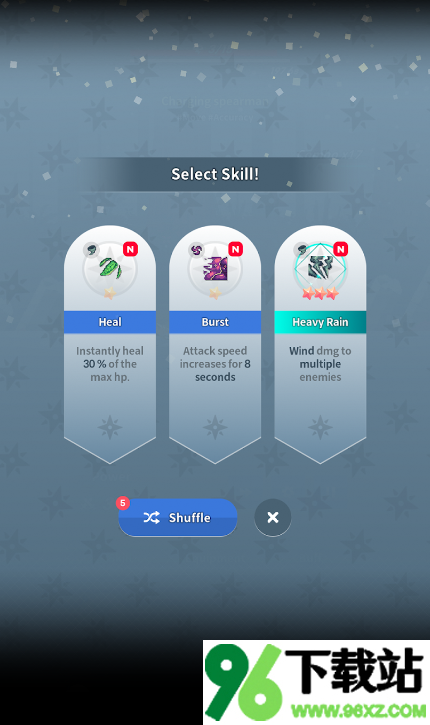Image resolution: width=430 pixels, height=725 pixels.
Task: Tap the three-star rating on Heavy Rain
Action: click(x=320, y=293)
